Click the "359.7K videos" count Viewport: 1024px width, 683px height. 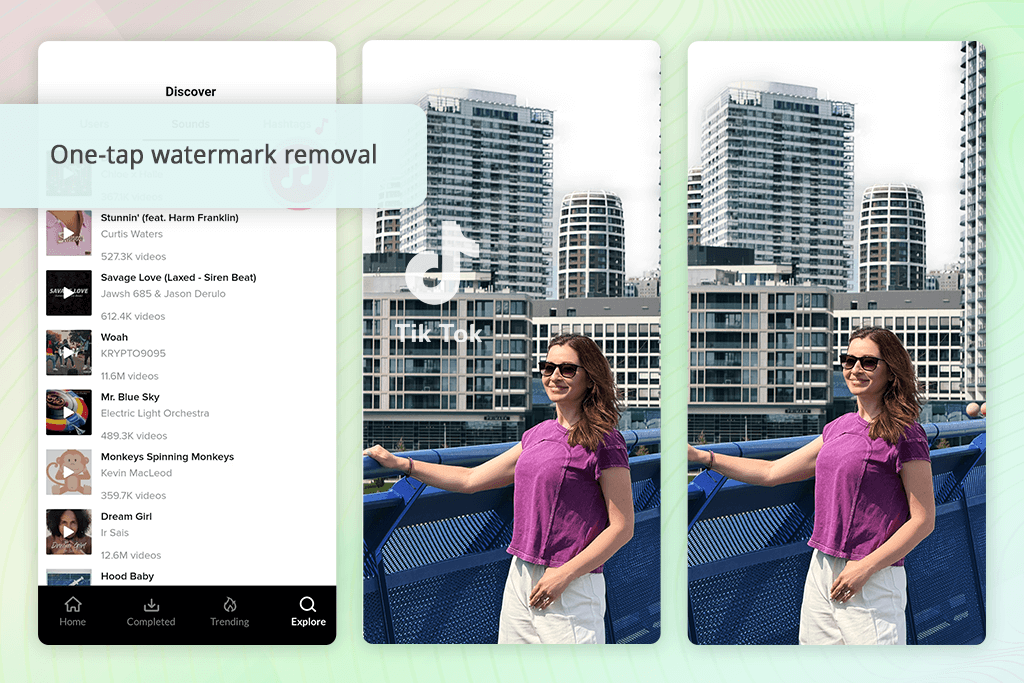(x=133, y=496)
